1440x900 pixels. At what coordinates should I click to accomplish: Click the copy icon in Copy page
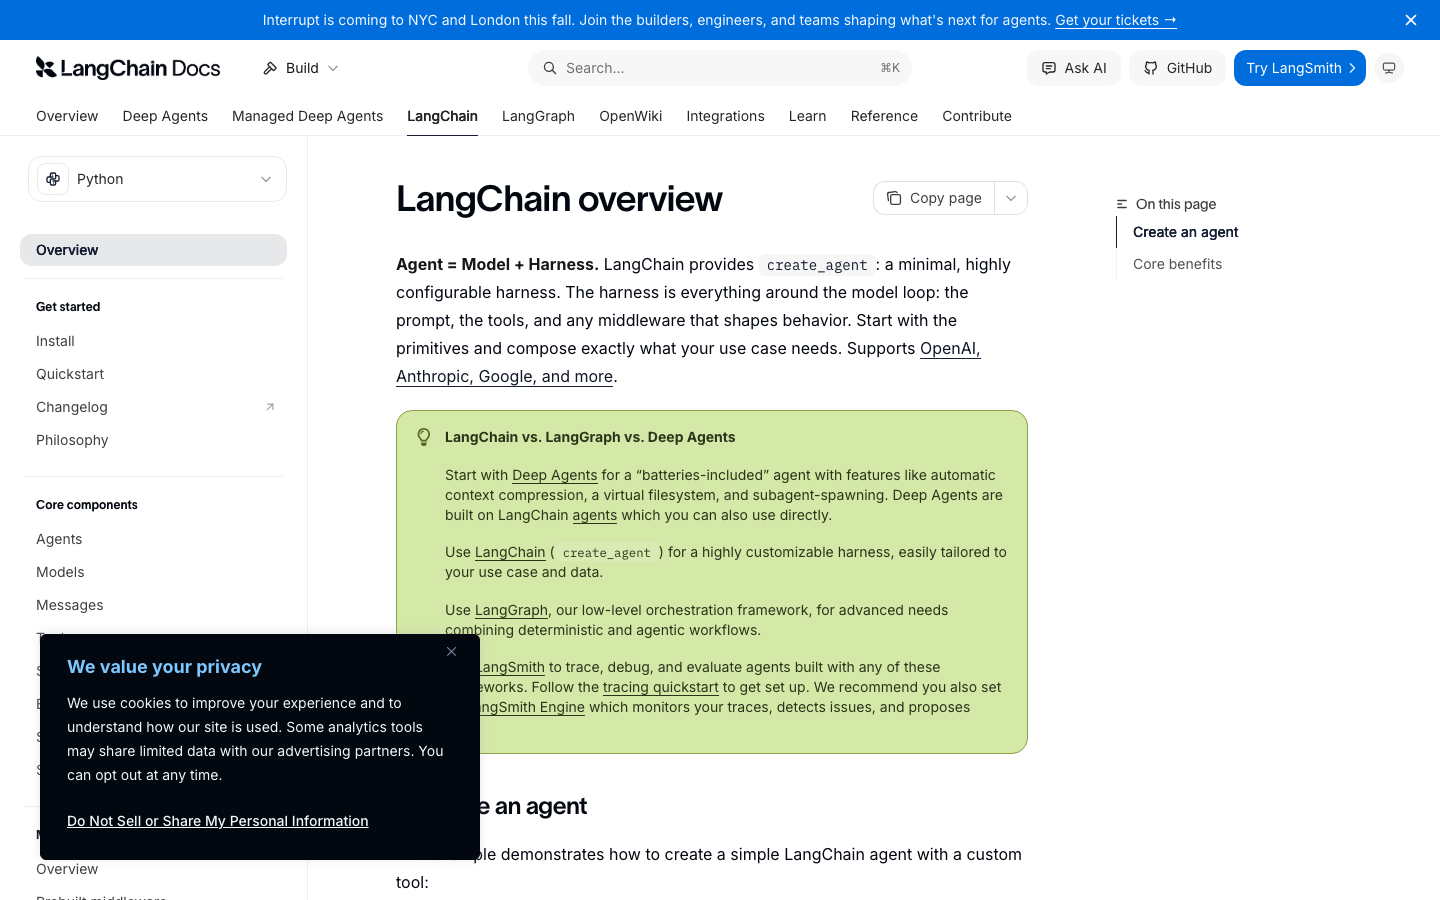click(x=894, y=198)
